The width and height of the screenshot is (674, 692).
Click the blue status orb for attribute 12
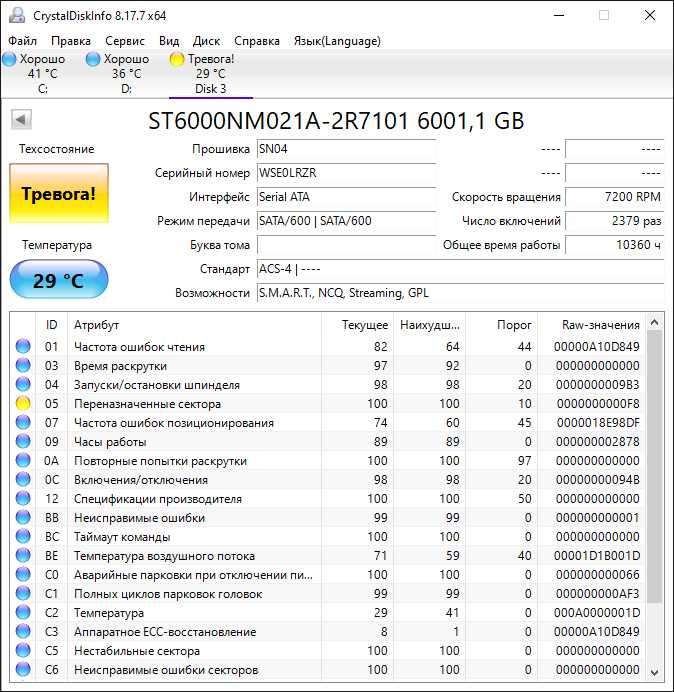pyautogui.click(x=23, y=498)
